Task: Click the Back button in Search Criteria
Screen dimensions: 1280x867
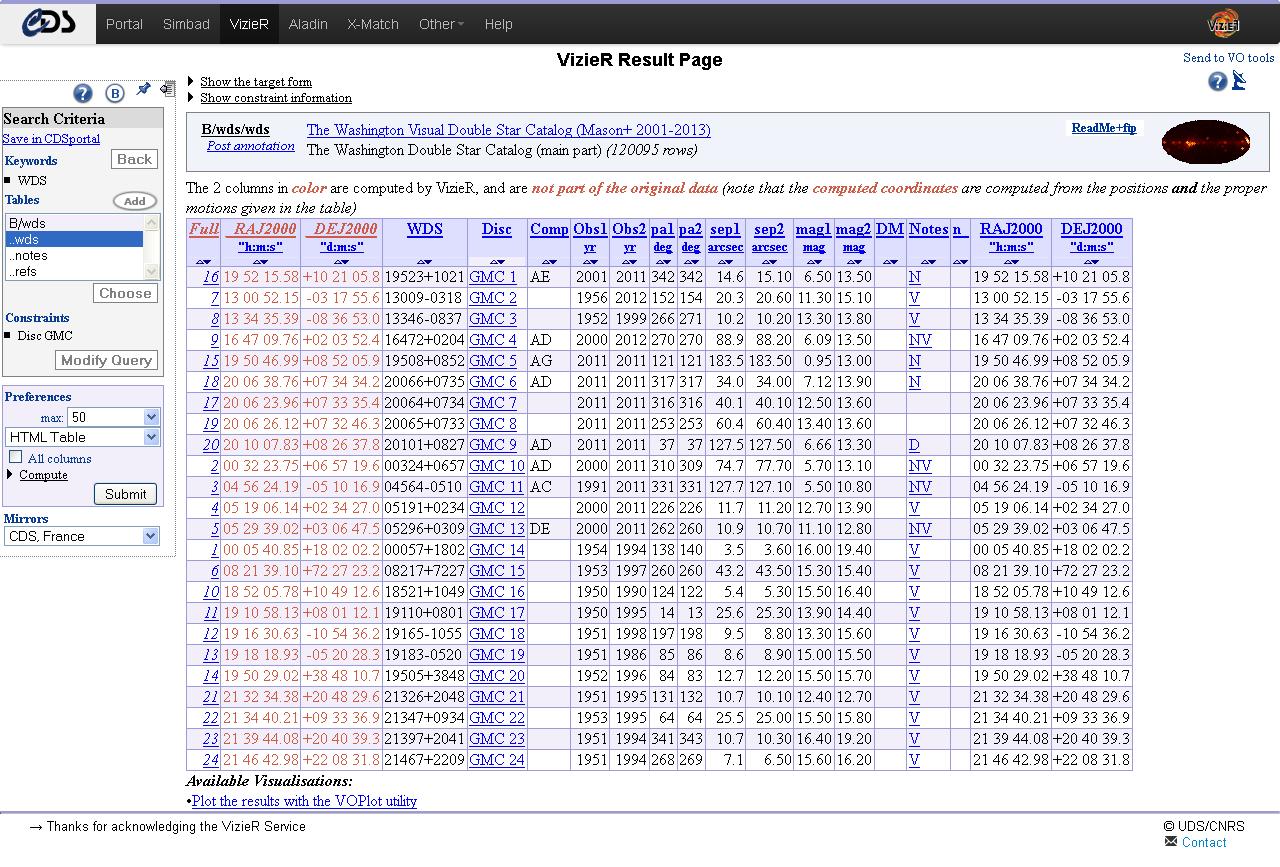Action: click(134, 159)
